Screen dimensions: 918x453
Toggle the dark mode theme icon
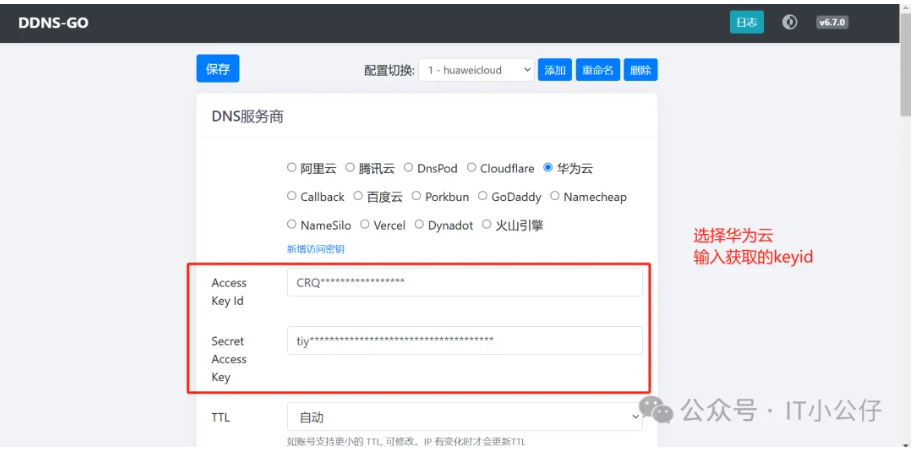(x=790, y=22)
